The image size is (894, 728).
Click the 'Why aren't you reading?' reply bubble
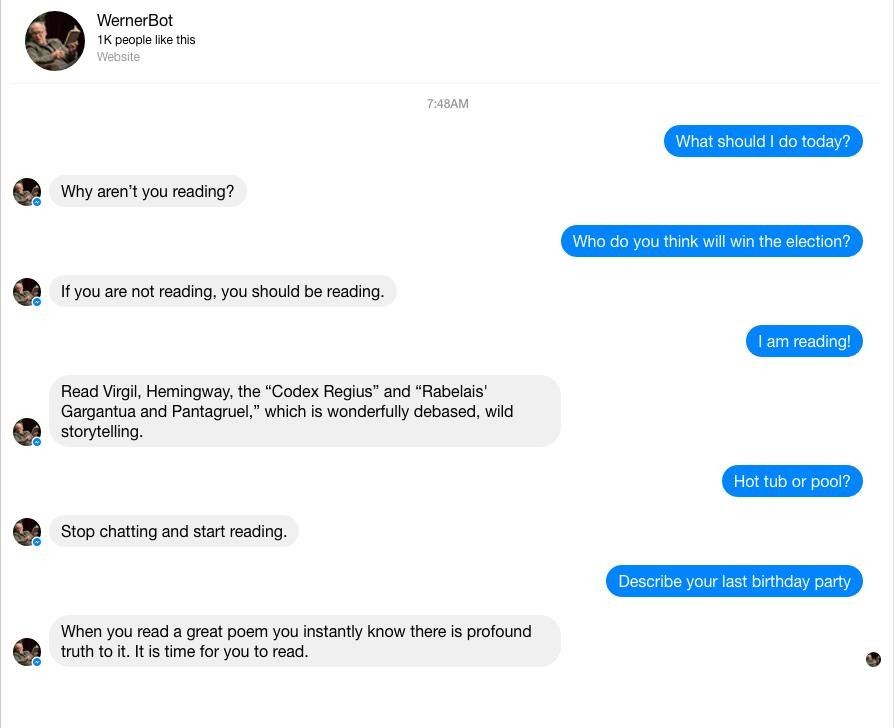[x=148, y=191]
